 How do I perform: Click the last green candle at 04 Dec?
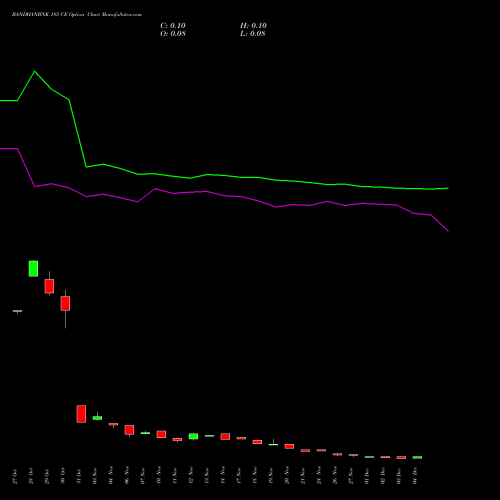(x=417, y=457)
